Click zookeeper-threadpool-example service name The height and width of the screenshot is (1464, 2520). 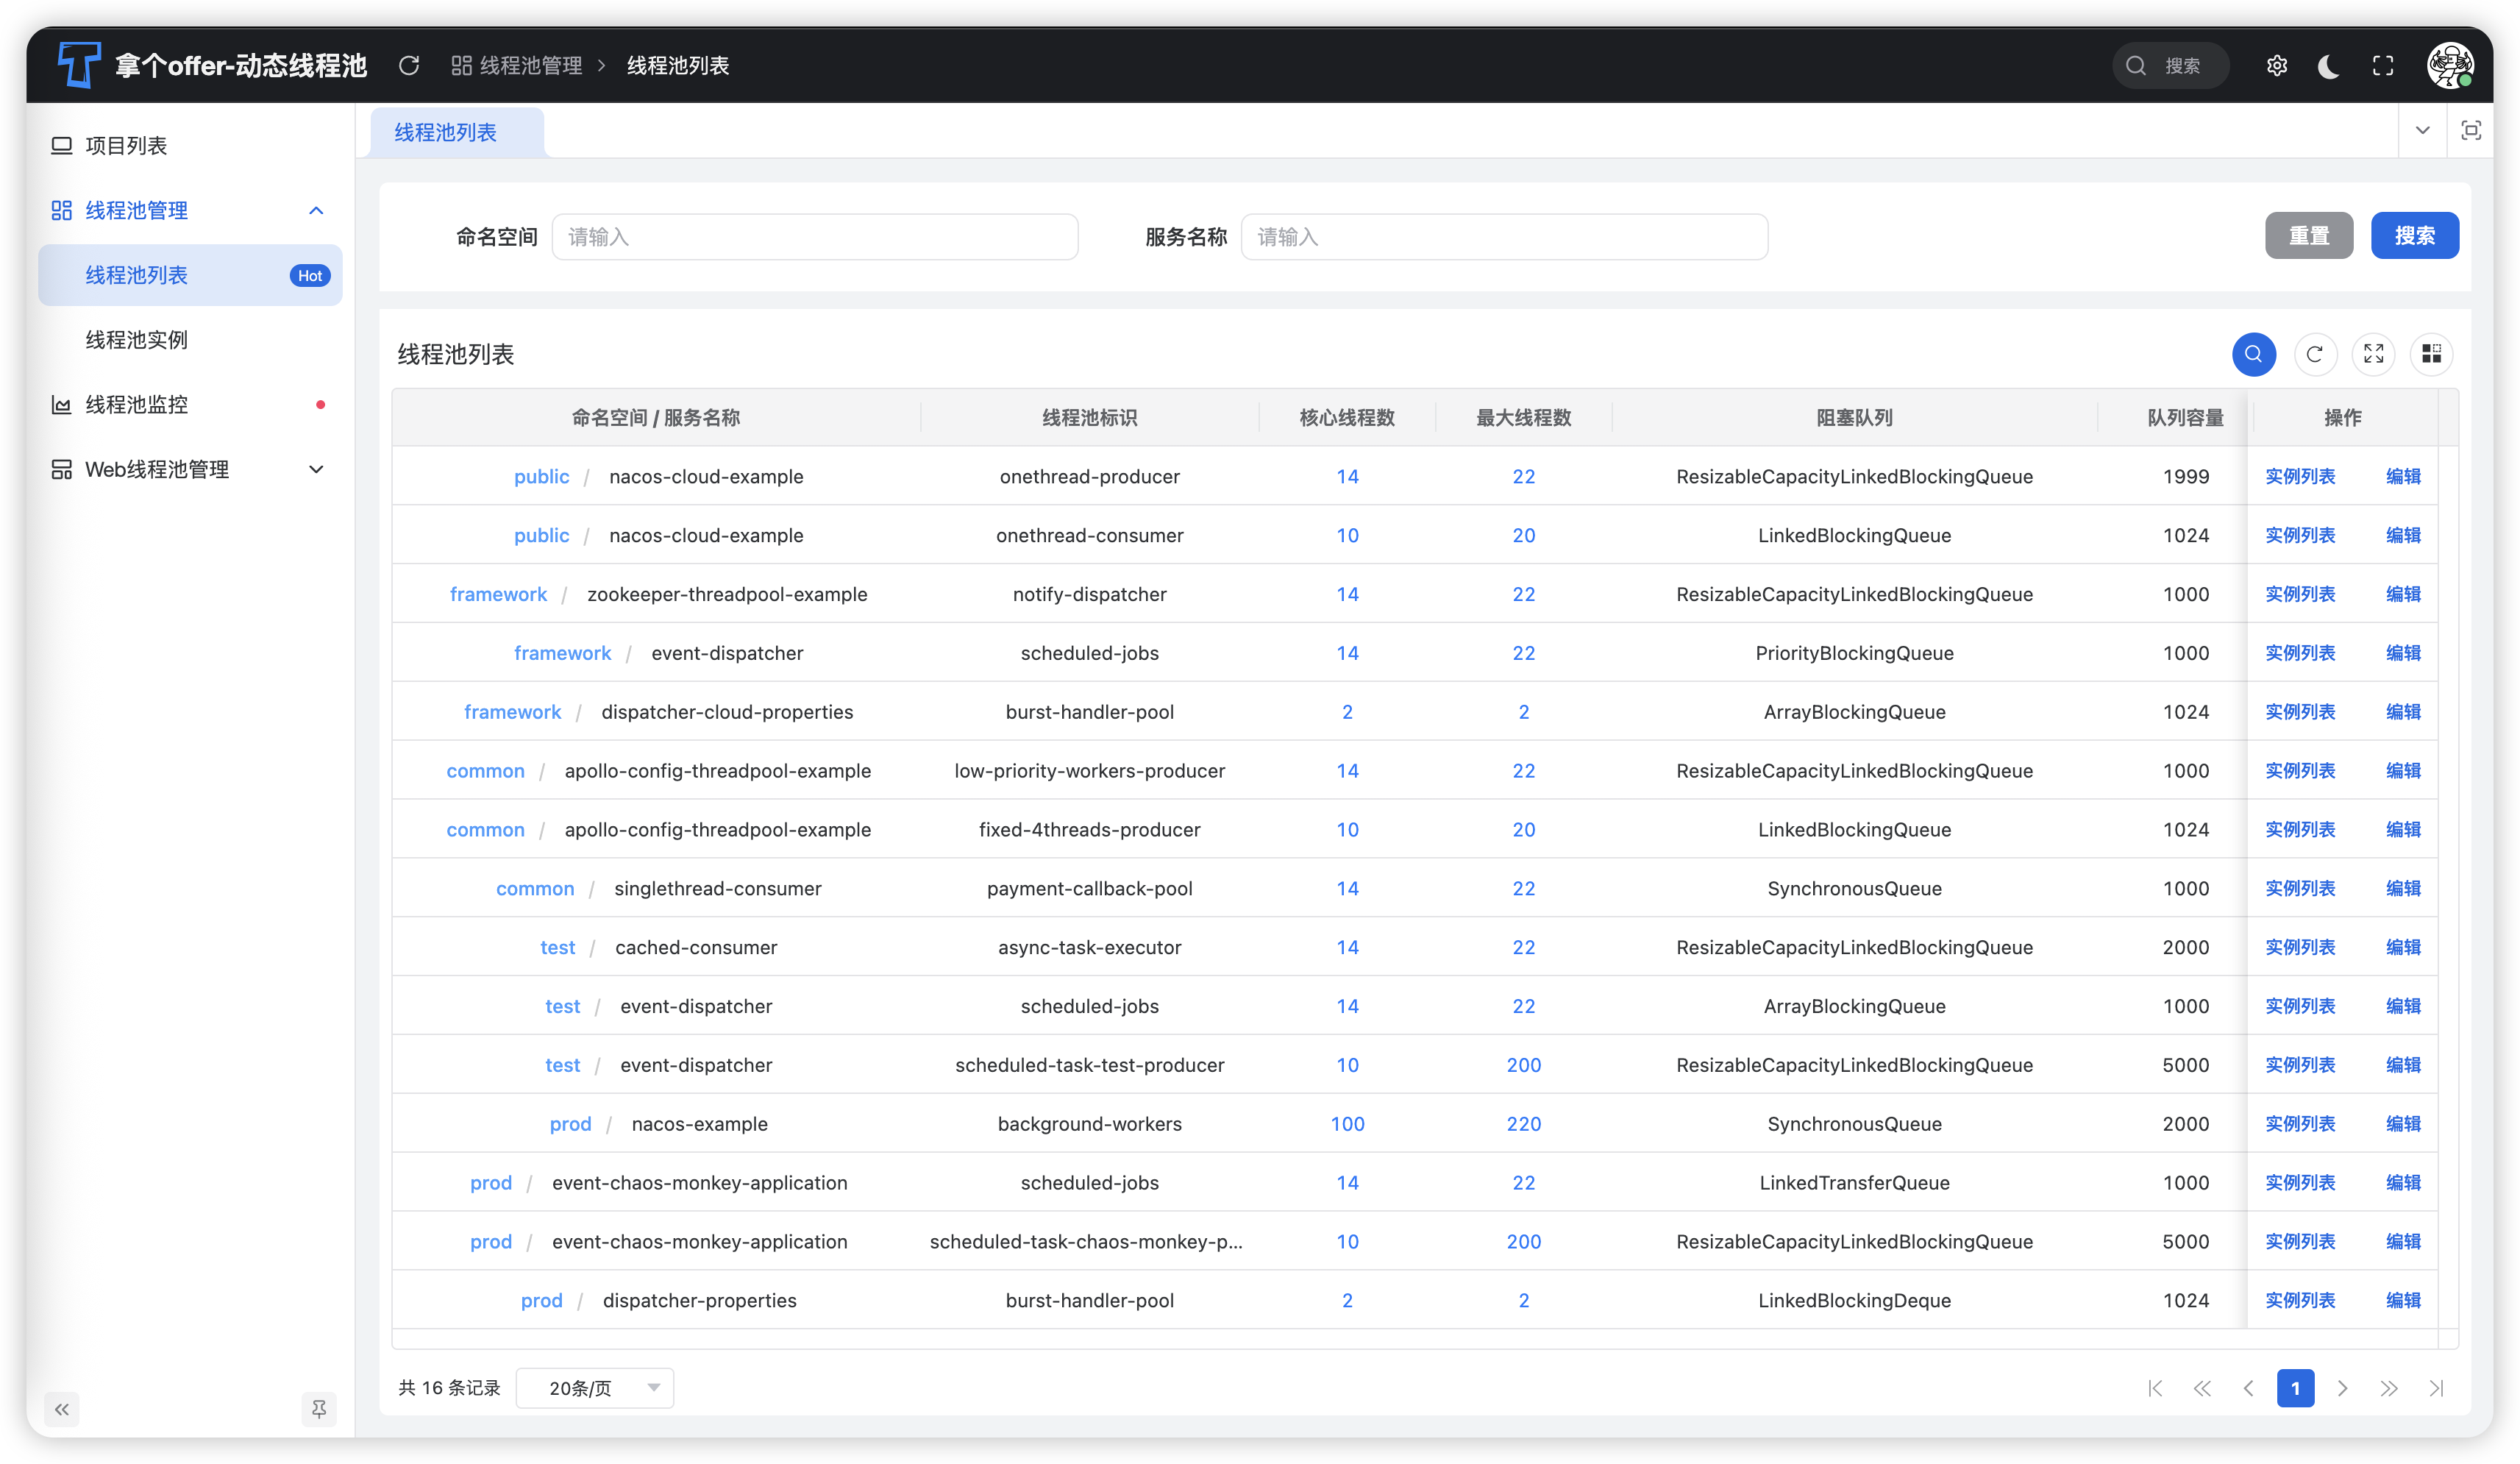pyautogui.click(x=727, y=594)
